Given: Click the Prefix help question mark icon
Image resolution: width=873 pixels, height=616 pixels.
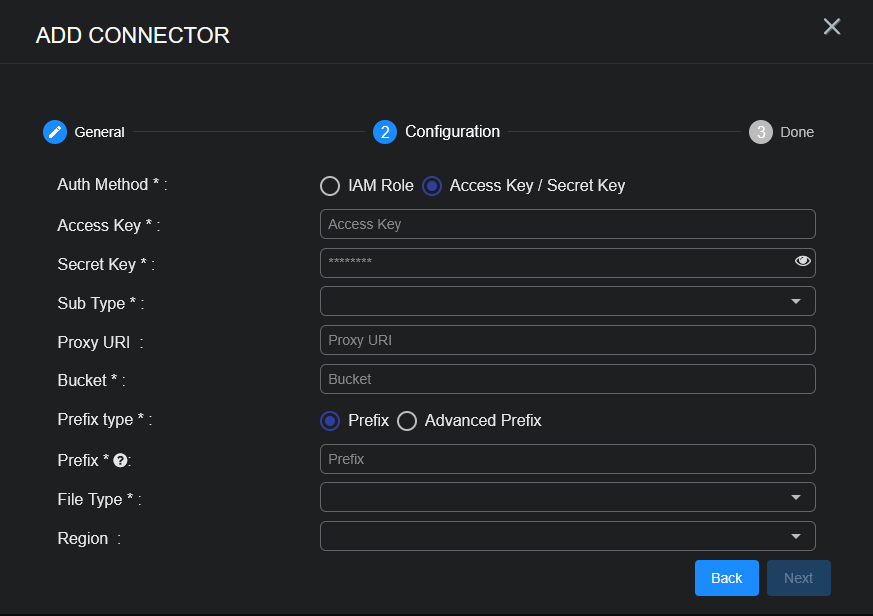Looking at the screenshot, I should [x=120, y=460].
